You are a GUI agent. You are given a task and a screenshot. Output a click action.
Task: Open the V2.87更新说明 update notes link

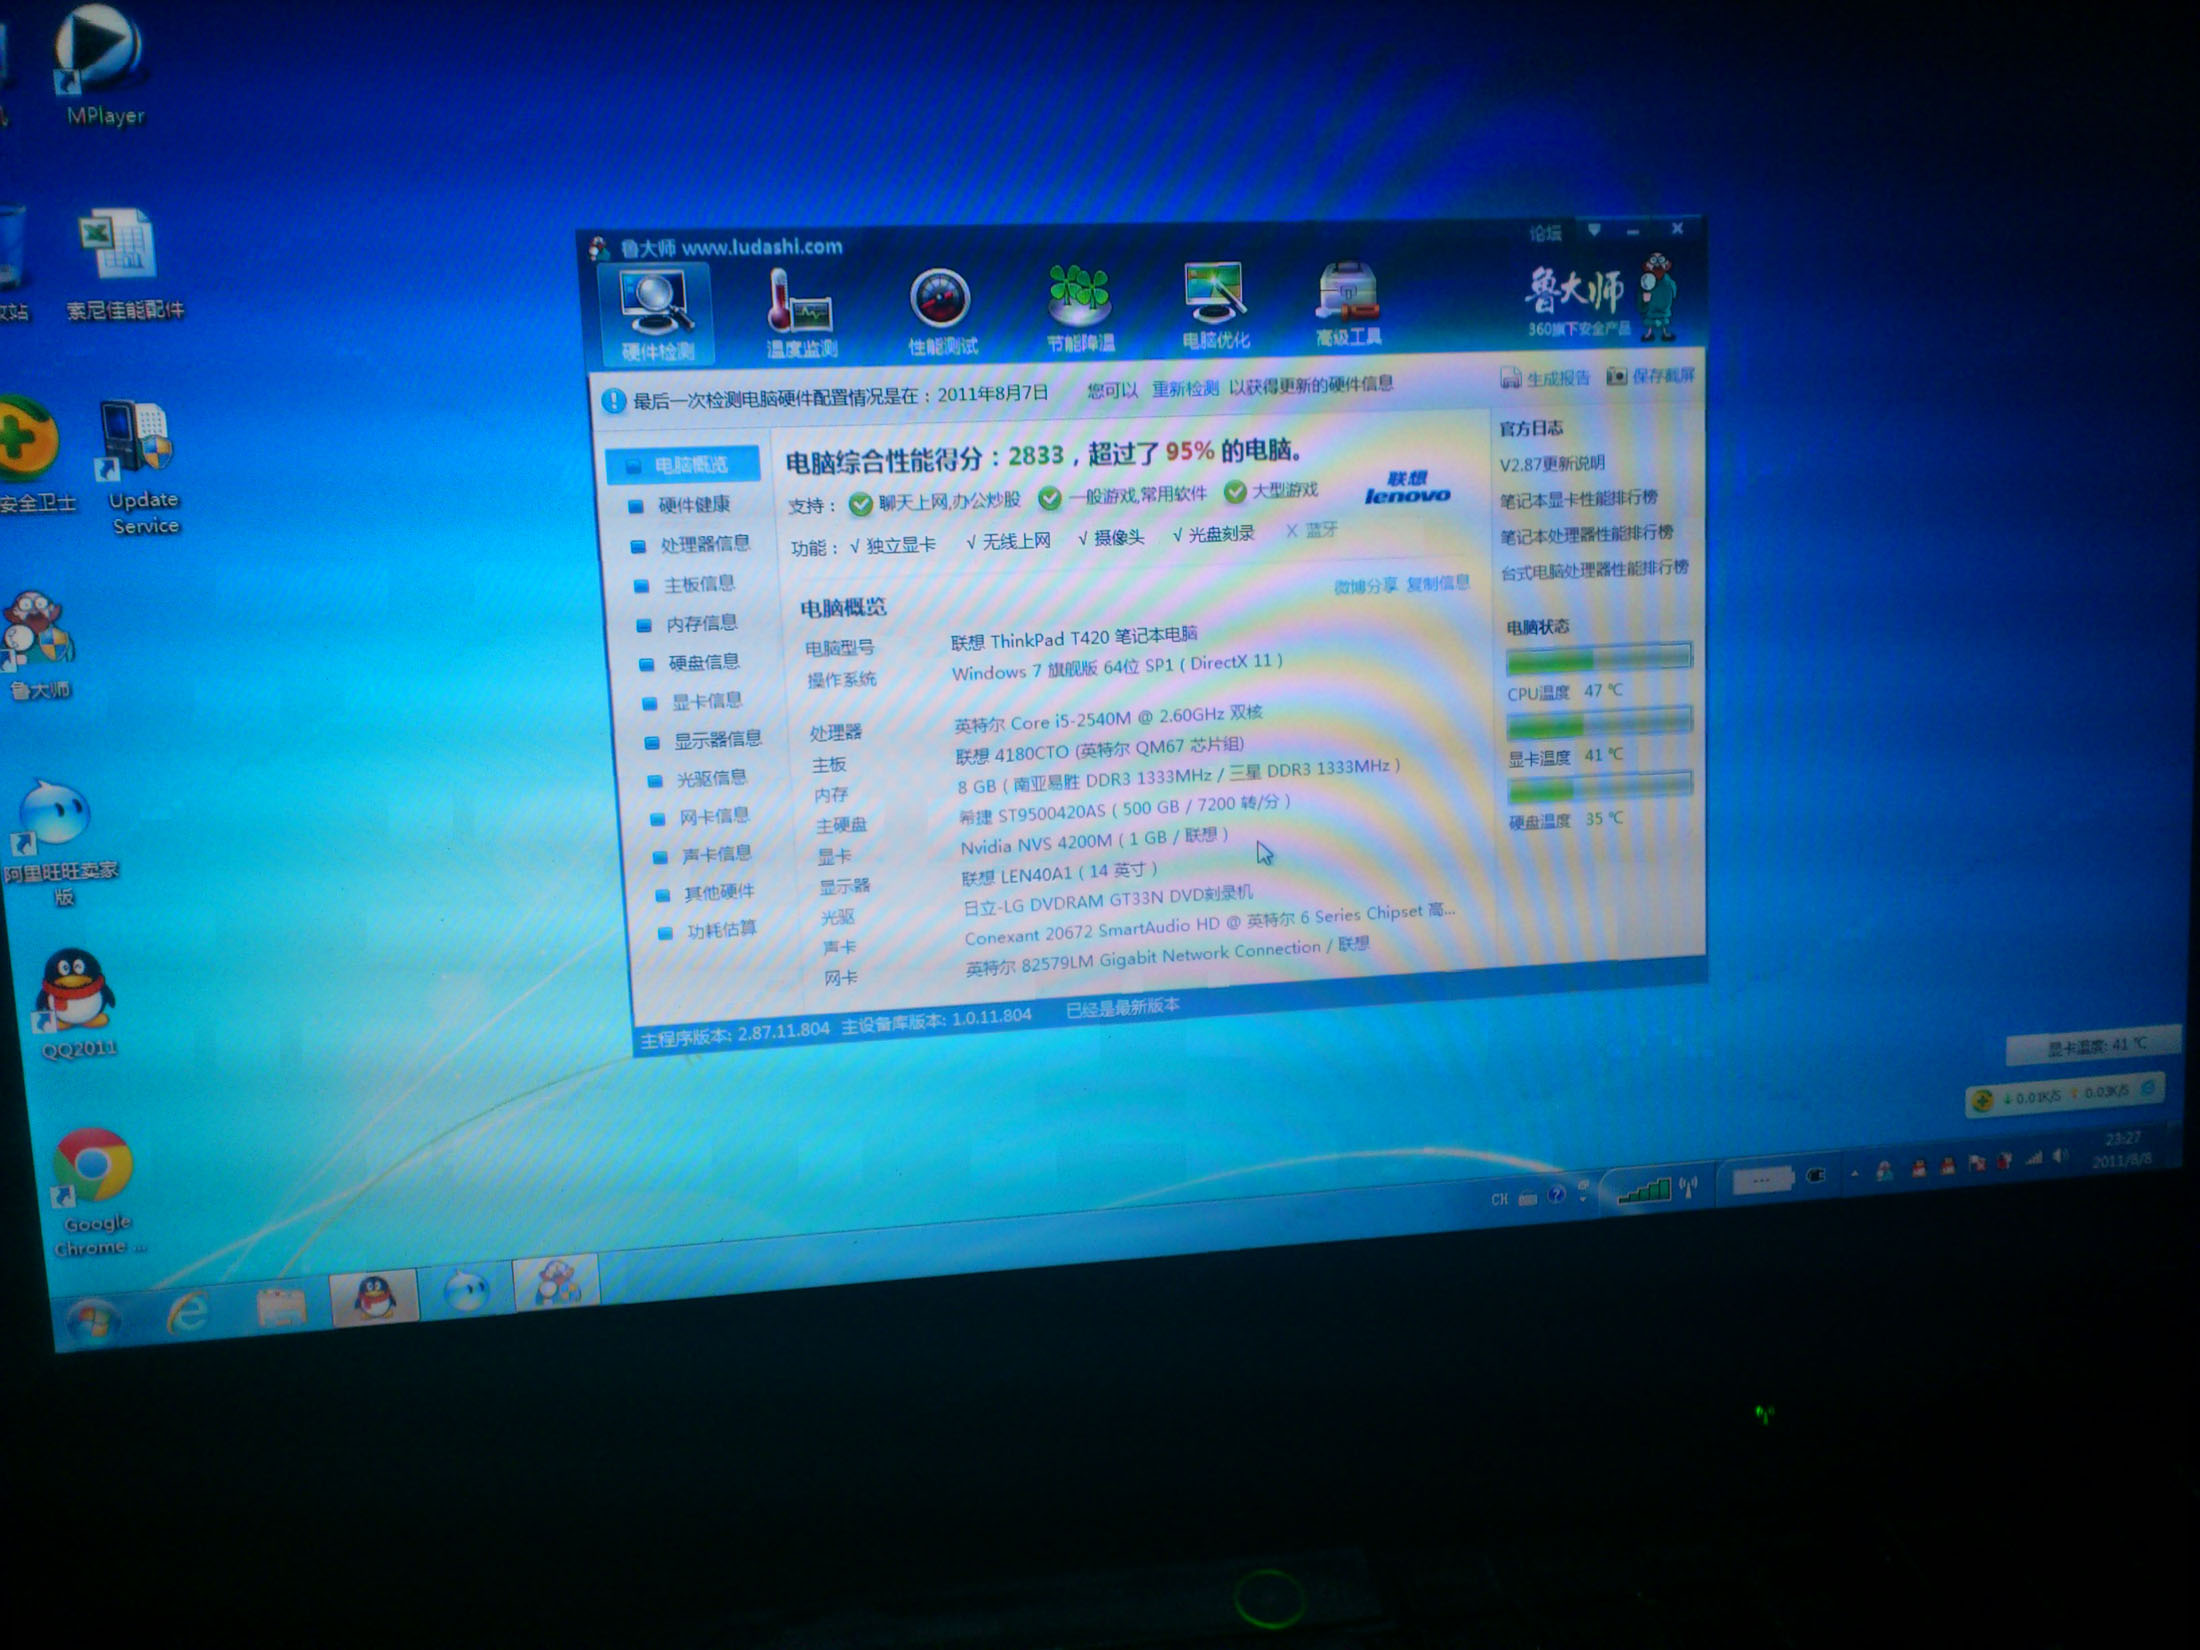[1552, 464]
